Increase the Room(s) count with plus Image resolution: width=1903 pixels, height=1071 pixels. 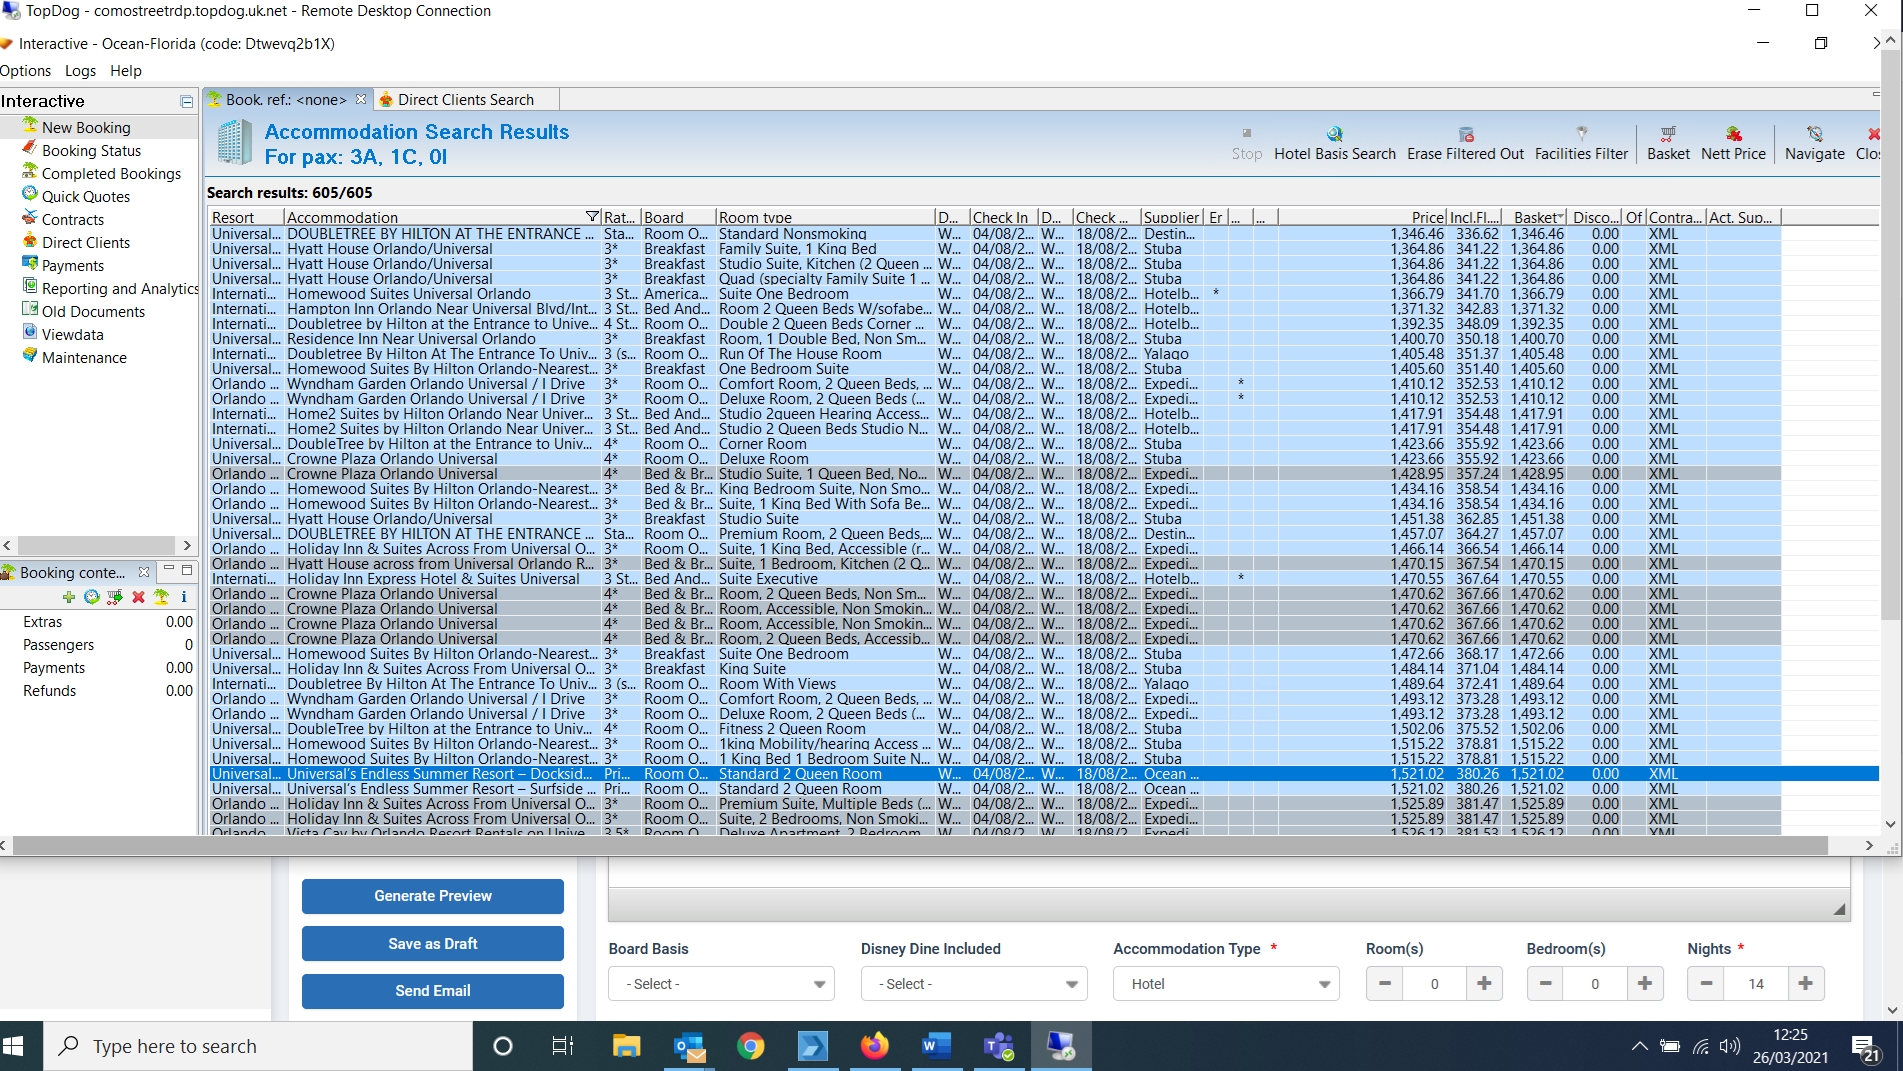pos(1484,984)
